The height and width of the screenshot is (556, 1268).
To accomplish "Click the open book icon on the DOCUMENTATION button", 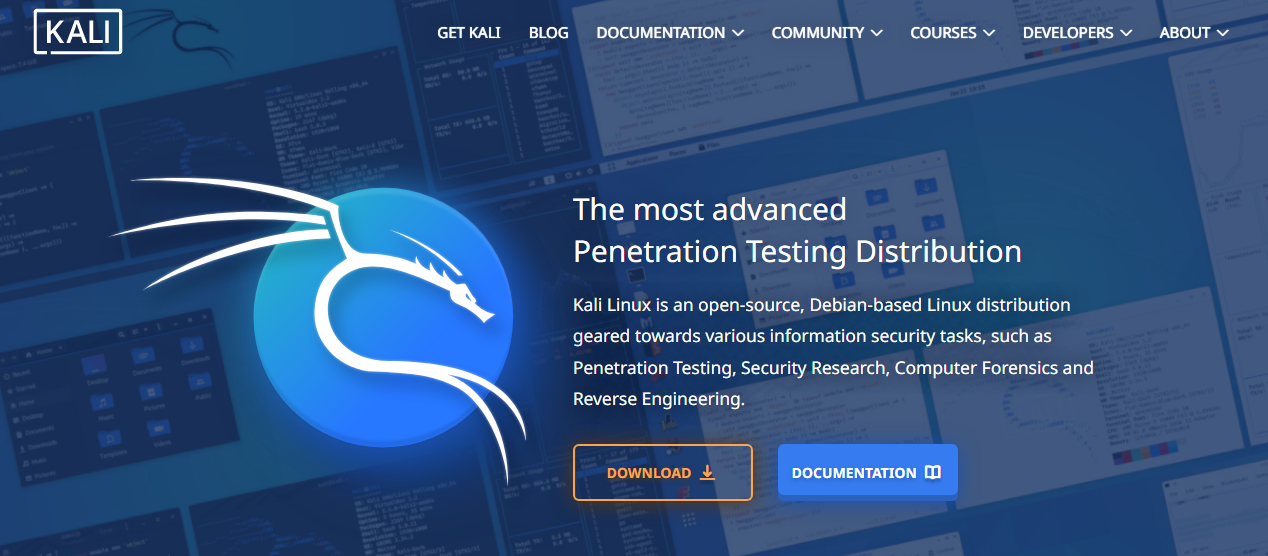I will (x=932, y=472).
